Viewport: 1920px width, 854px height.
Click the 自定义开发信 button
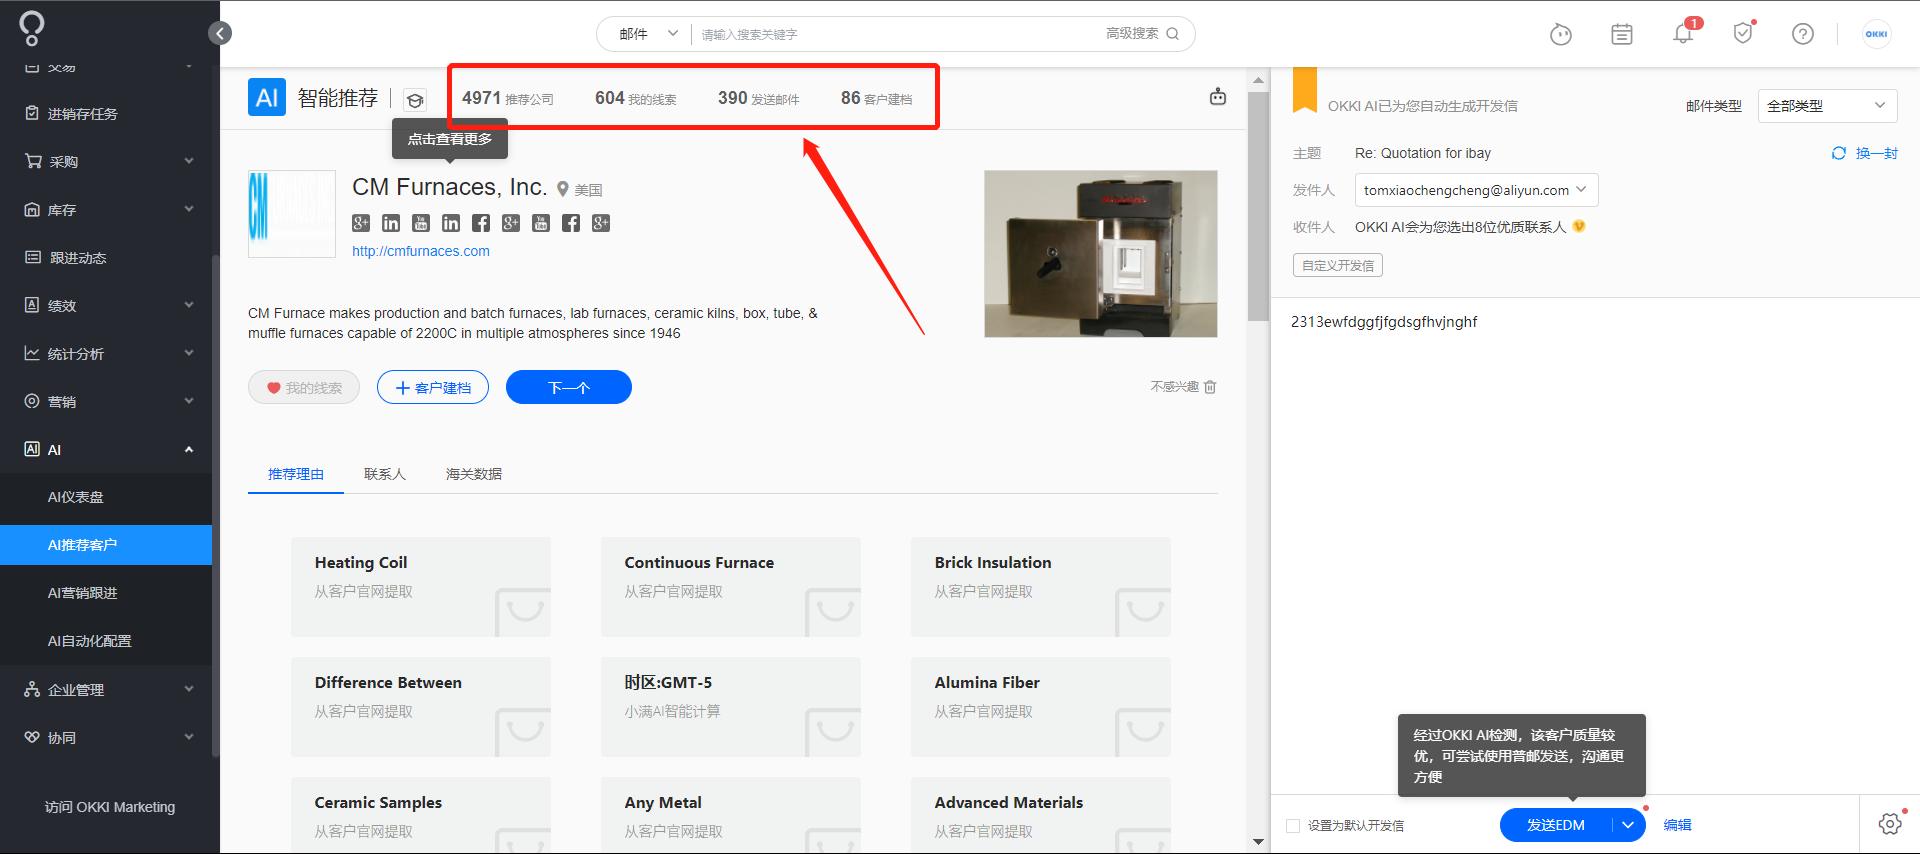pyautogui.click(x=1338, y=265)
